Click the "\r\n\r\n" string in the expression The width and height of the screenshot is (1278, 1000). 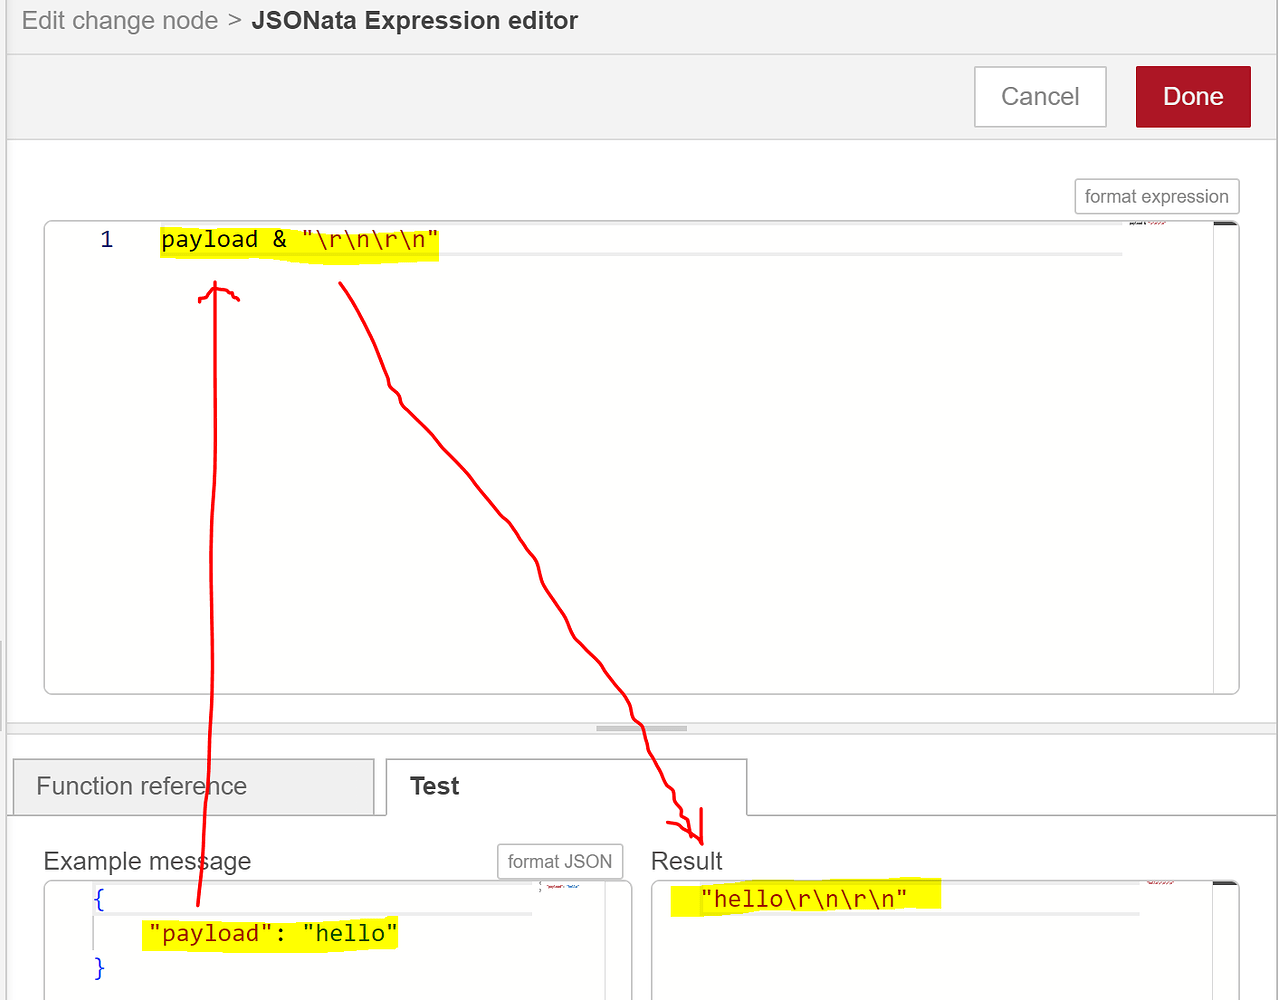(x=370, y=240)
